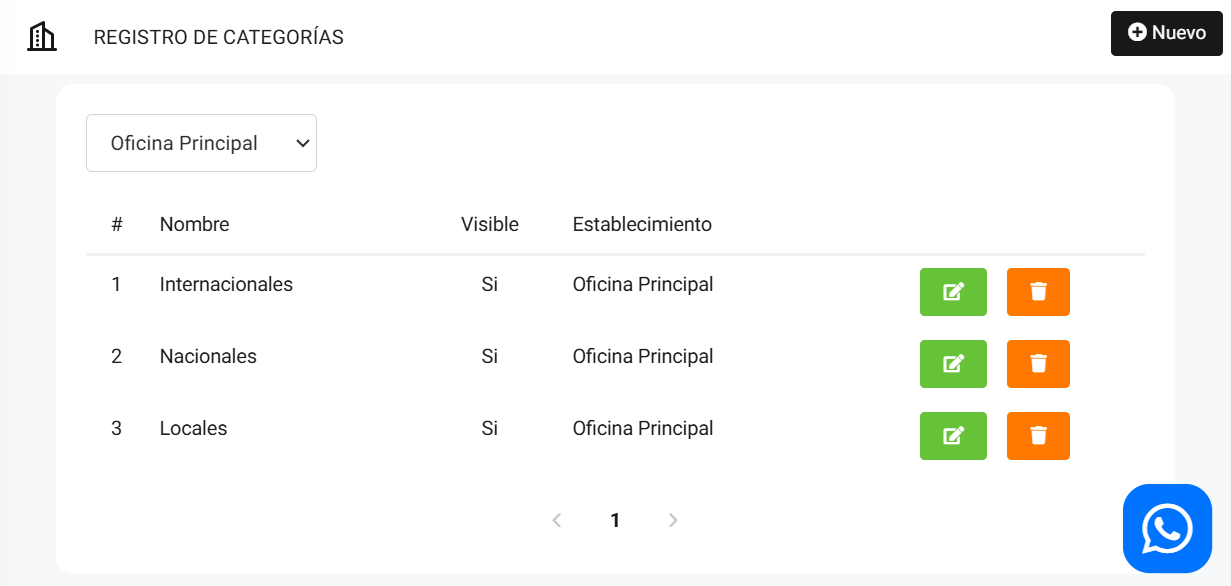Click the building icon in the header
Screen dimensions: 1231x586
(x=41, y=37)
